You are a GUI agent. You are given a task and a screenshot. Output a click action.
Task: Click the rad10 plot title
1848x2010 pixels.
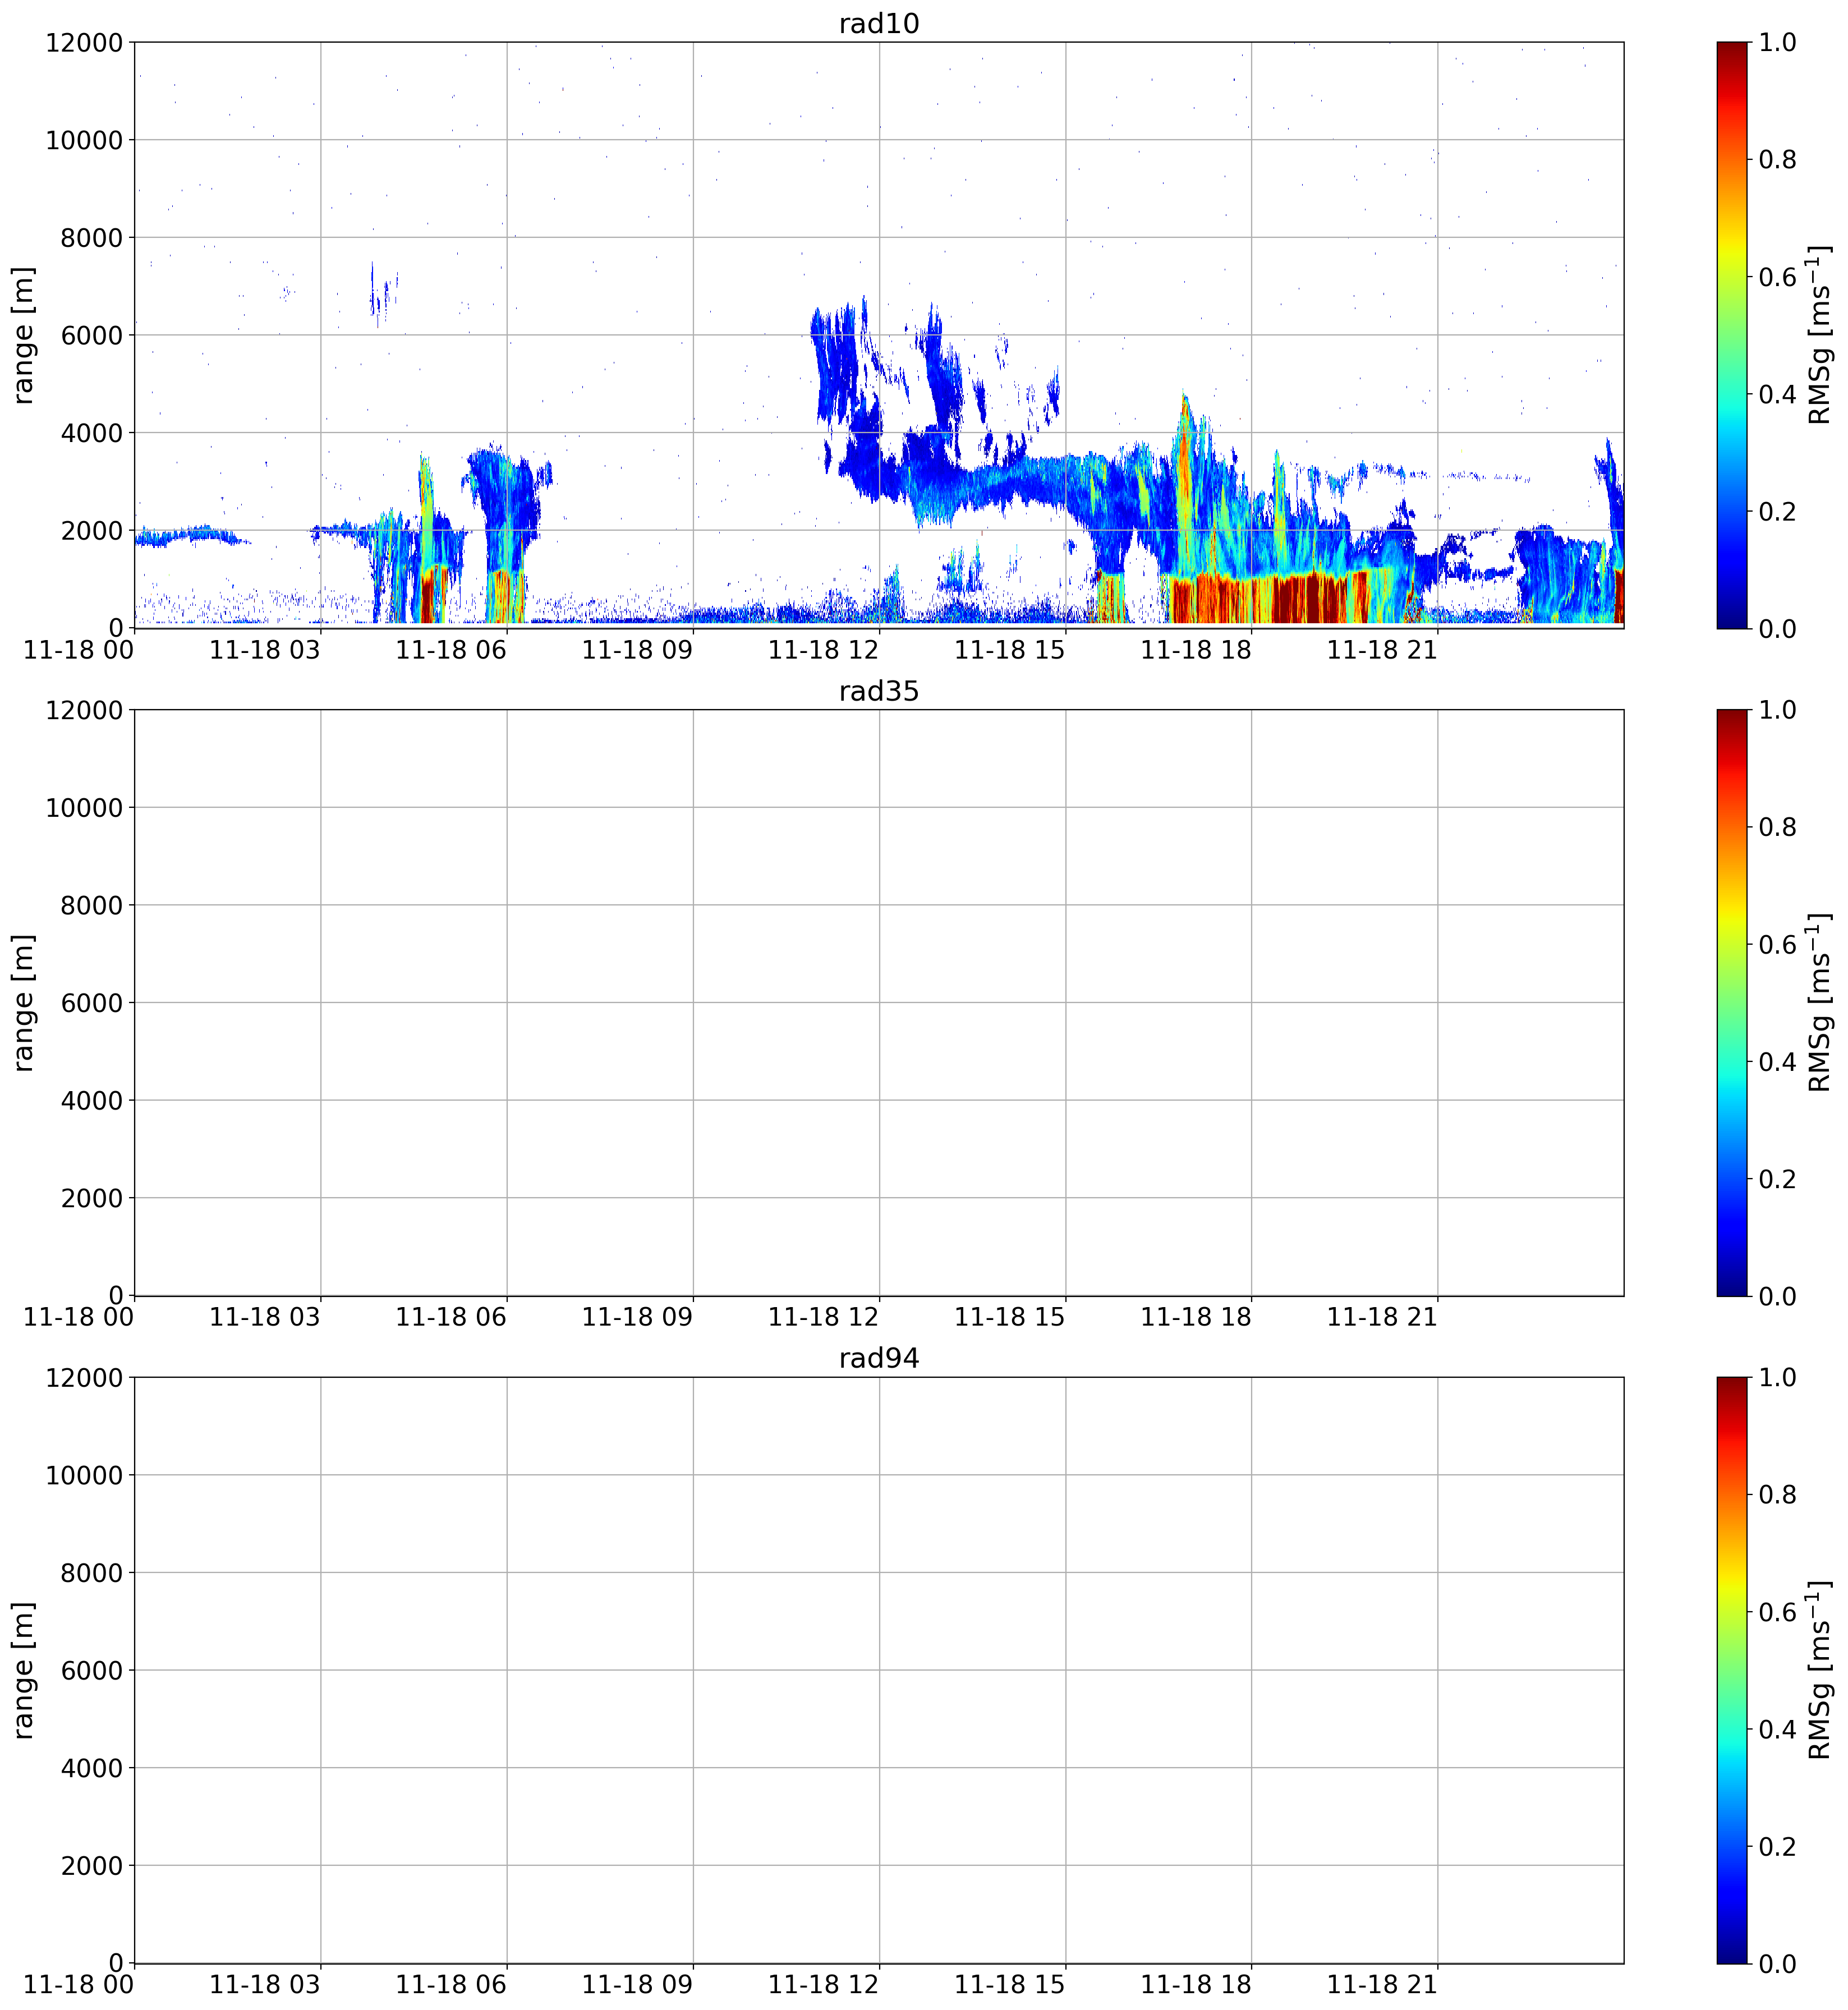coord(878,23)
